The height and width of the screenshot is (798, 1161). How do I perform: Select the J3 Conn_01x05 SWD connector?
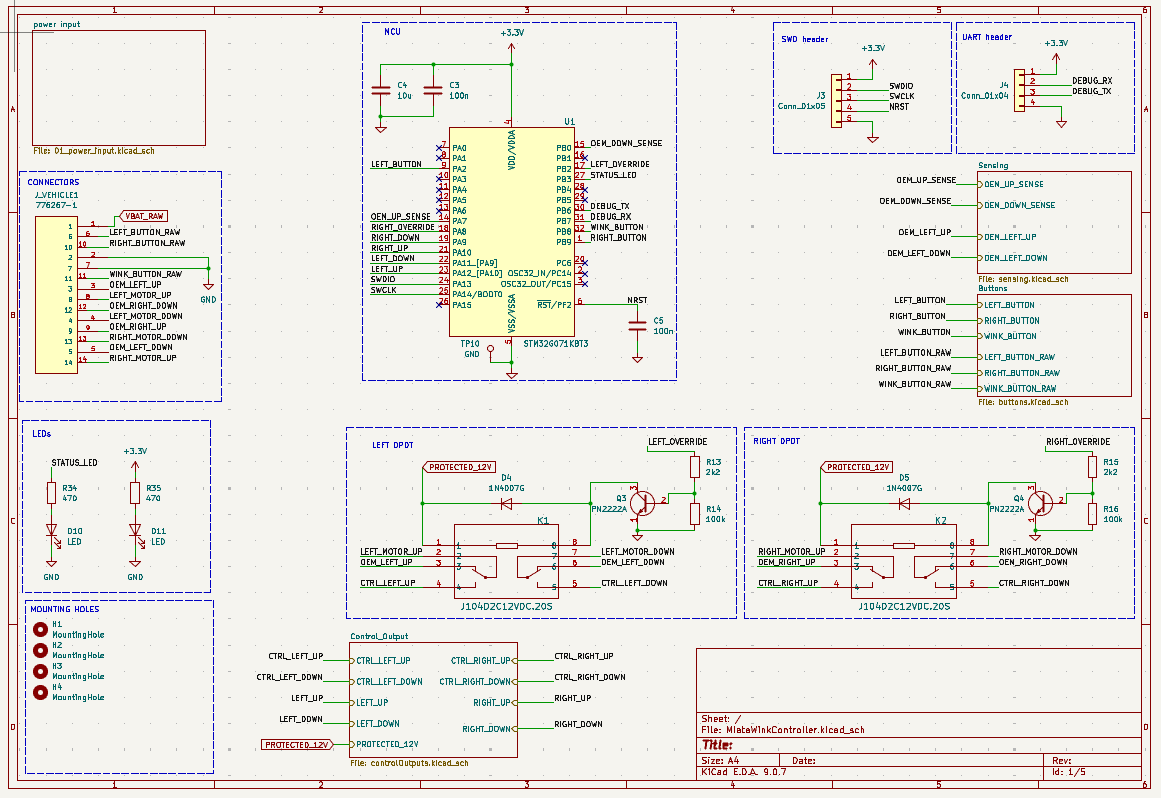click(837, 101)
